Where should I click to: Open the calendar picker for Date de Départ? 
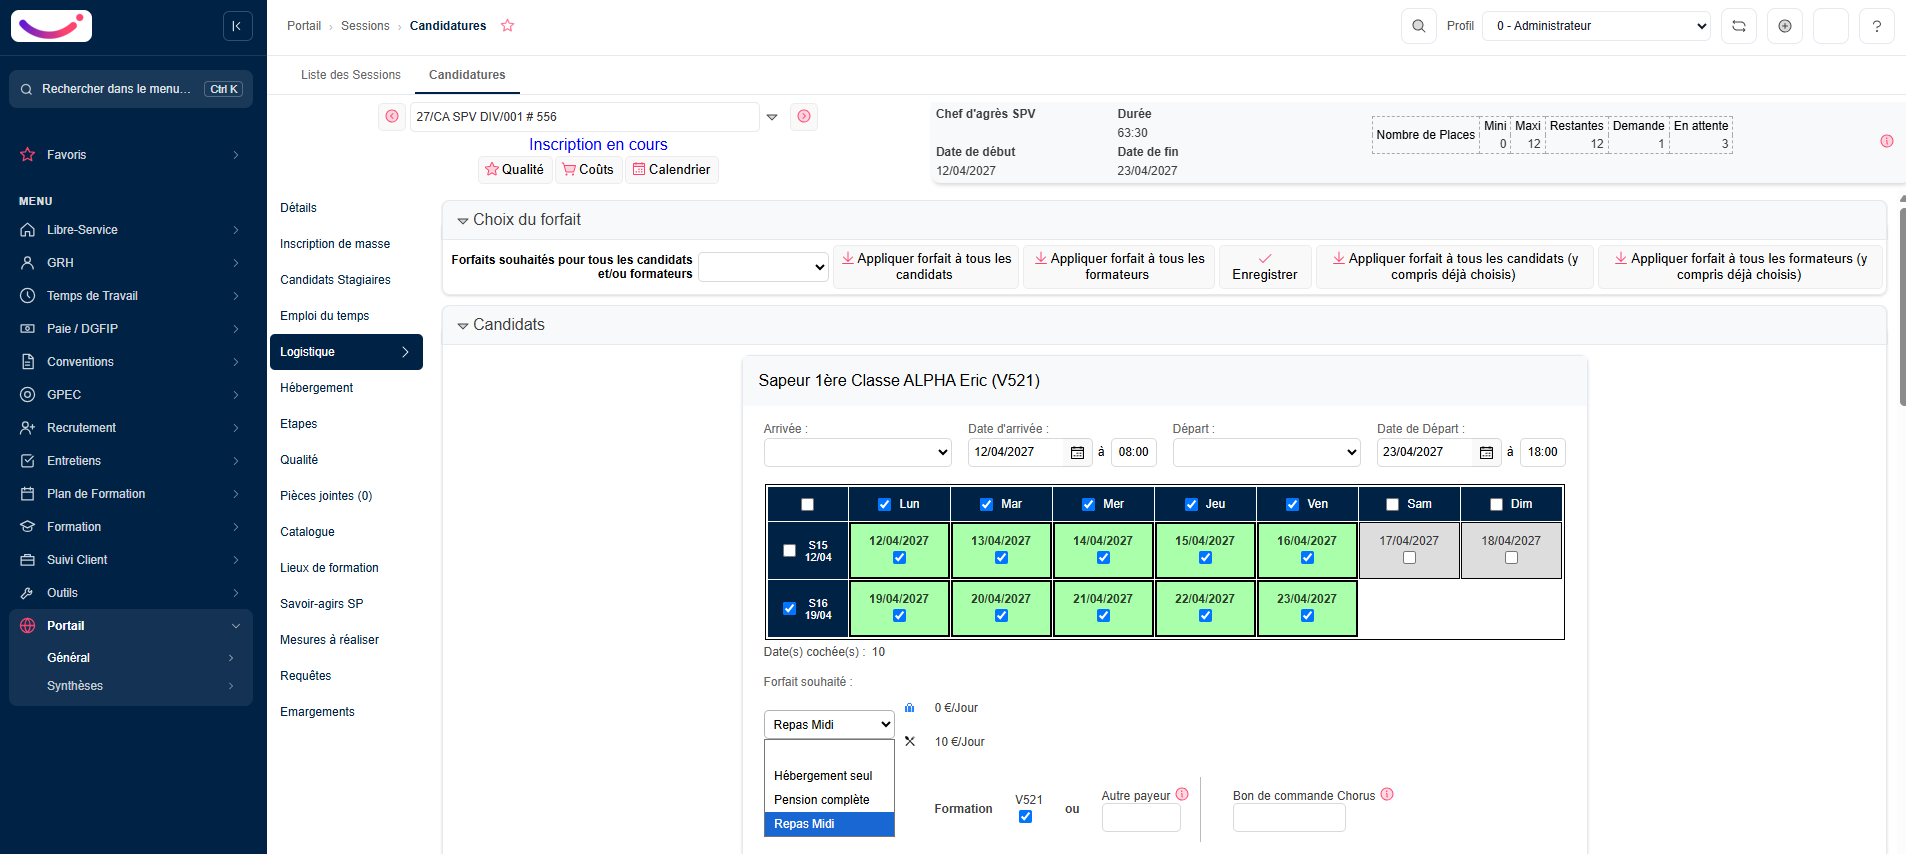coord(1486,453)
